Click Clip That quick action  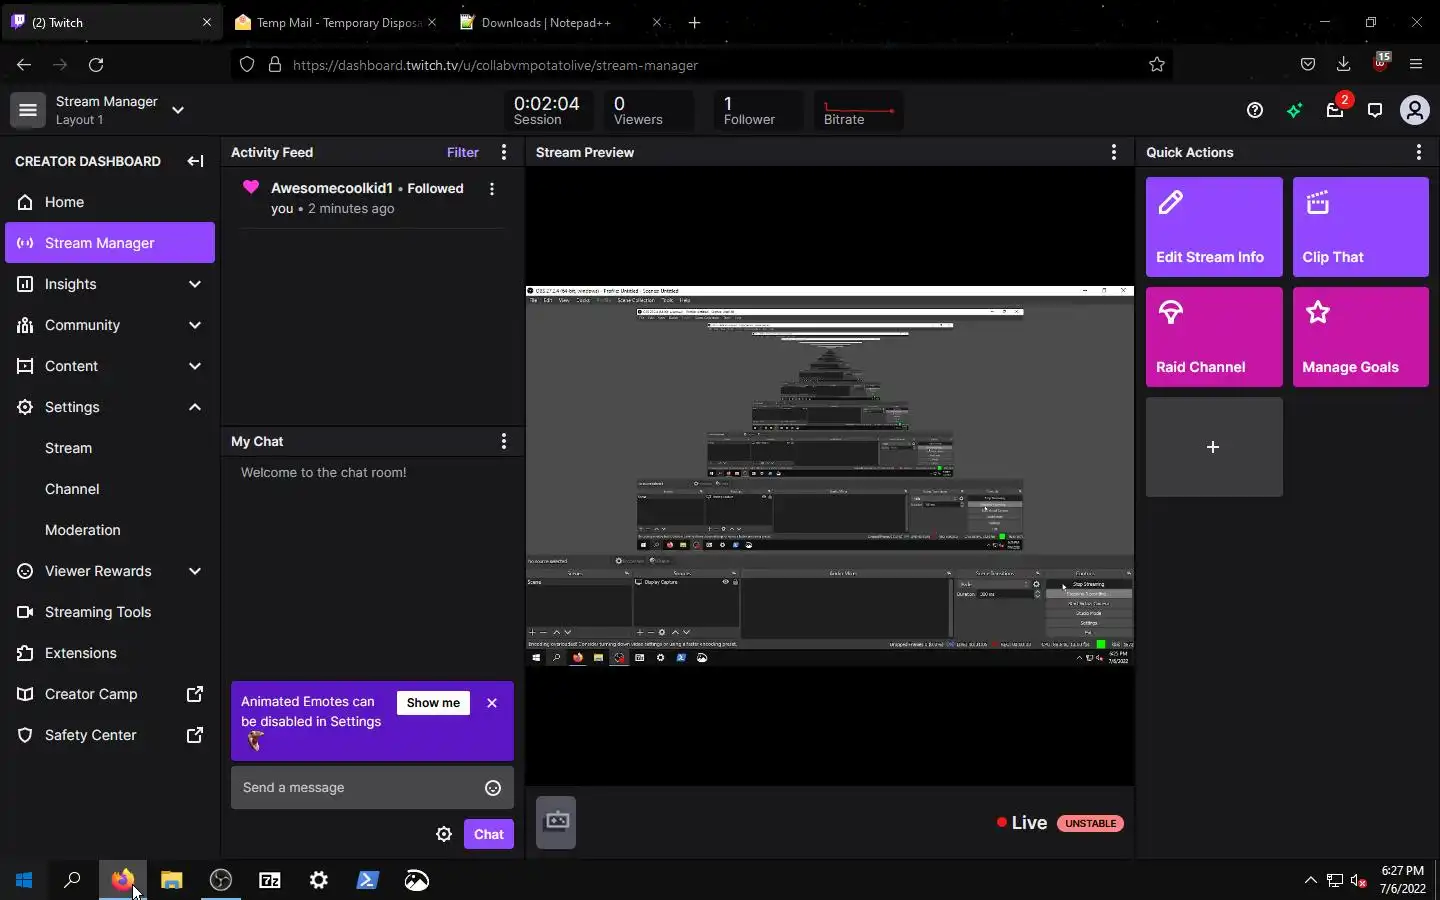pyautogui.click(x=1361, y=227)
